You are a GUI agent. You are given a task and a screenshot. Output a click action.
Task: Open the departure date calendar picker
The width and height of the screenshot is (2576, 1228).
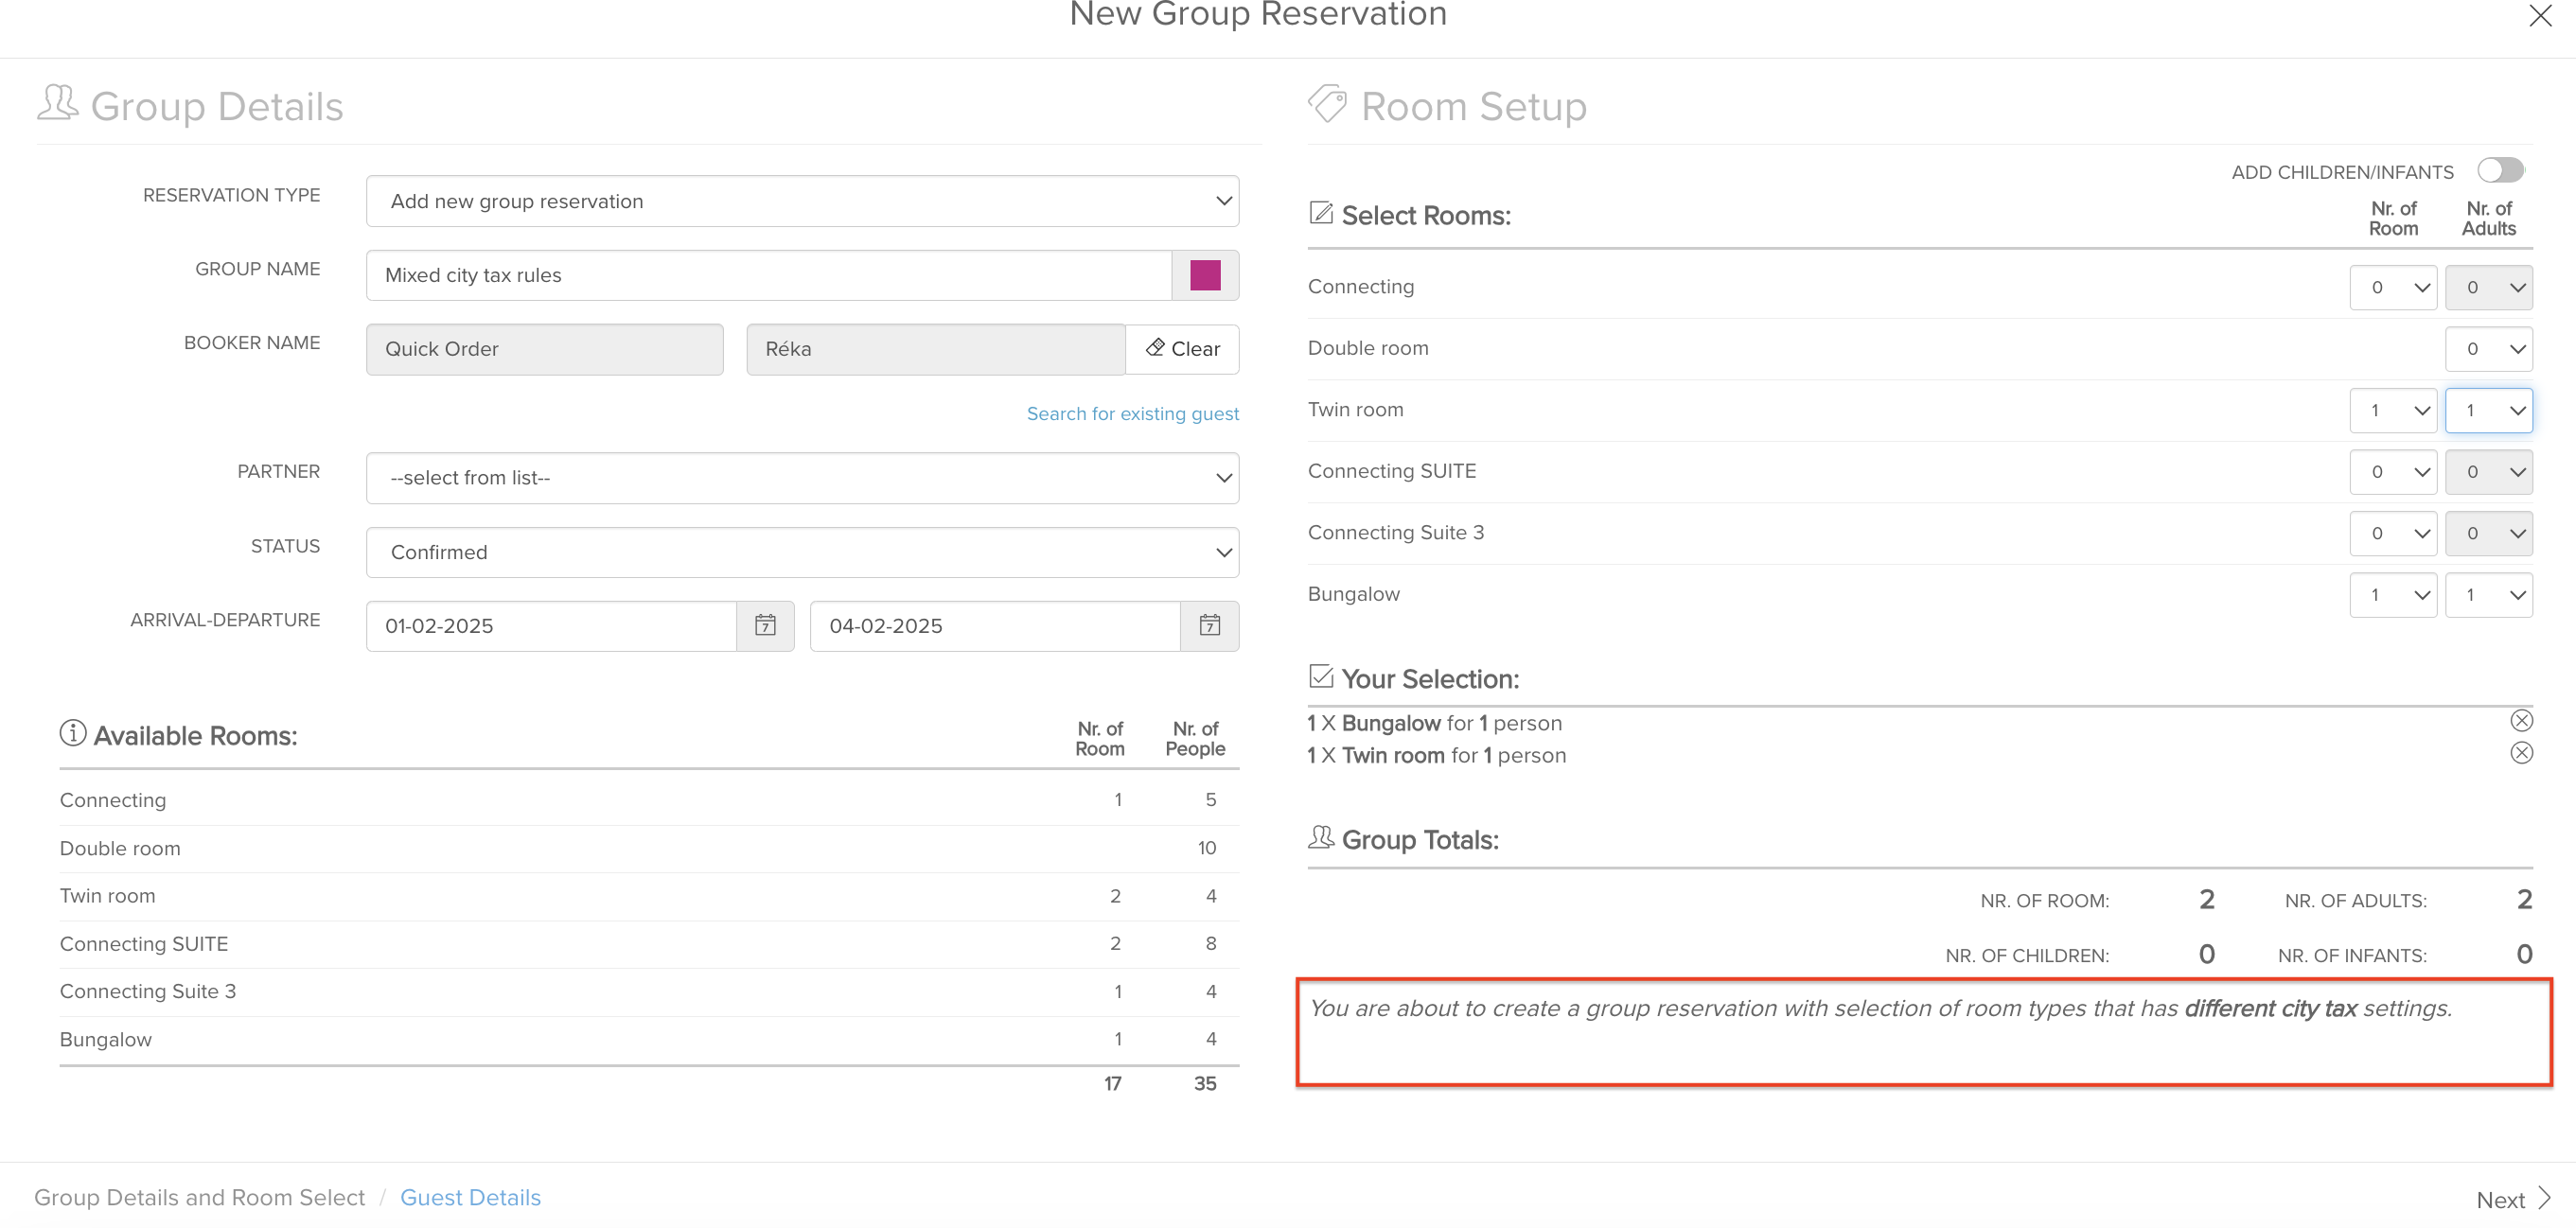(x=1209, y=626)
